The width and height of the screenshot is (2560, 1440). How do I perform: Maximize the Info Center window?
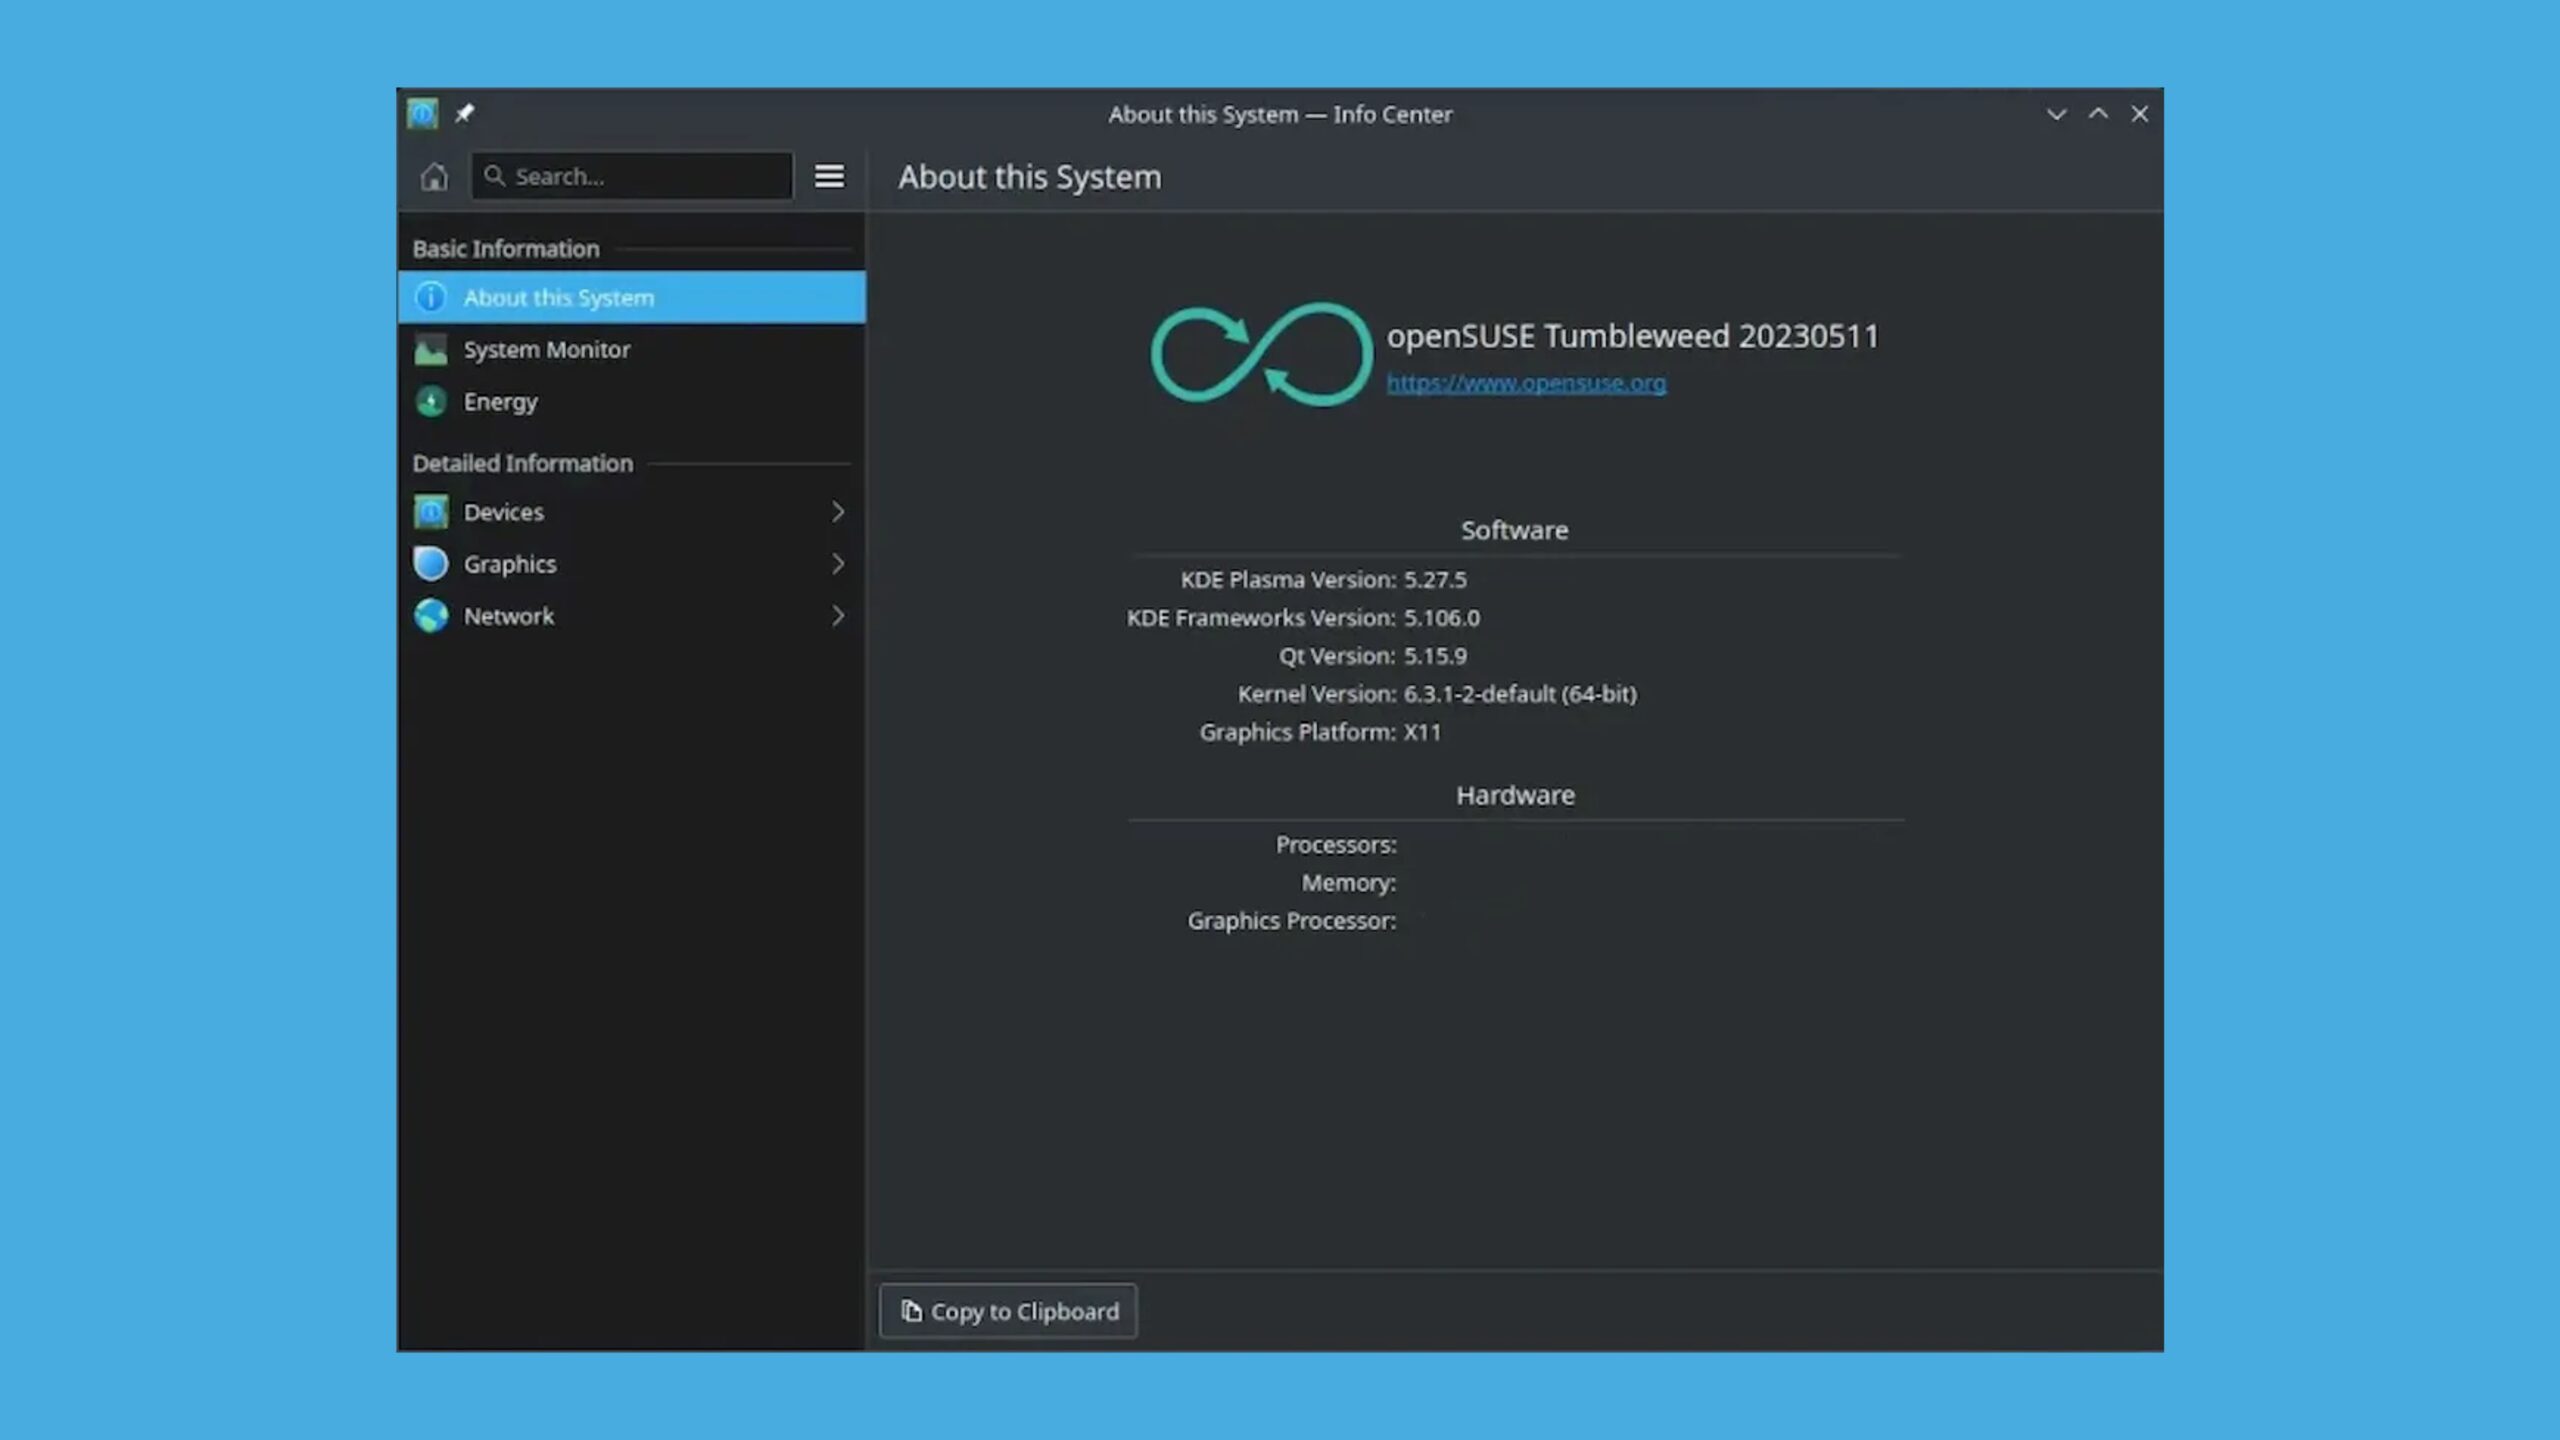2098,114
